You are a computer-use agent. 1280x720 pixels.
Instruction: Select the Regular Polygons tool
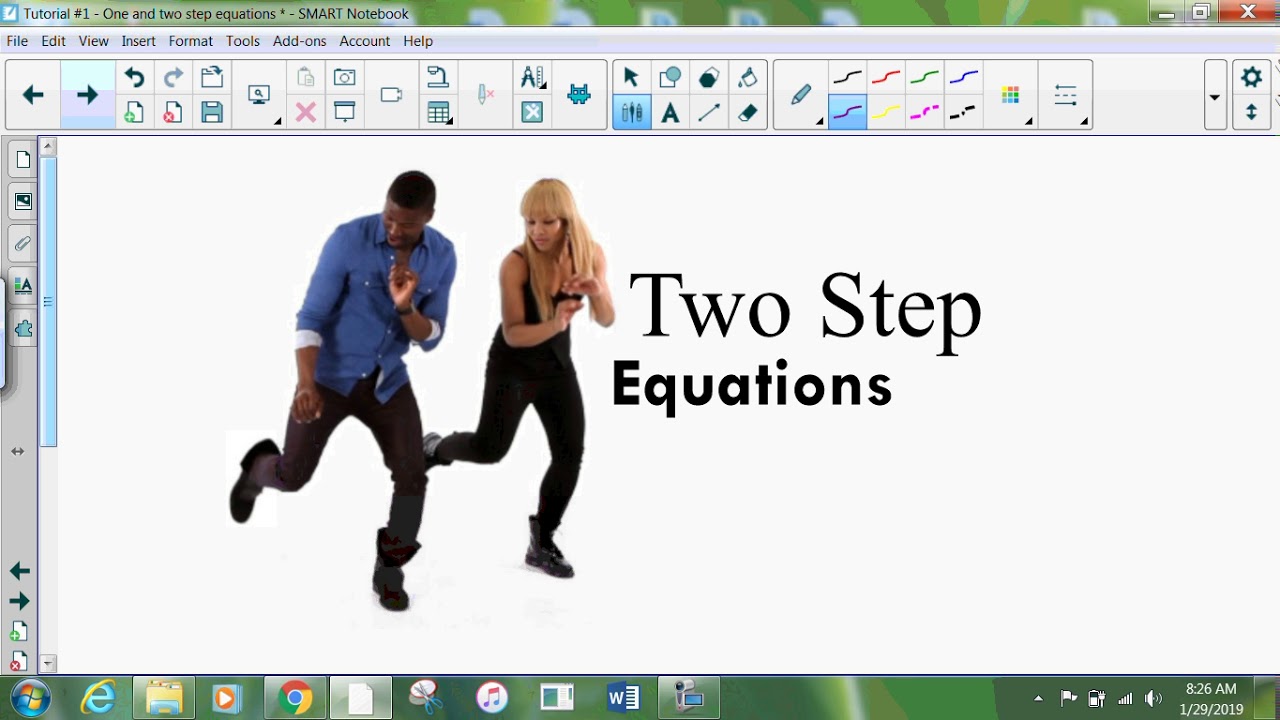coord(709,78)
